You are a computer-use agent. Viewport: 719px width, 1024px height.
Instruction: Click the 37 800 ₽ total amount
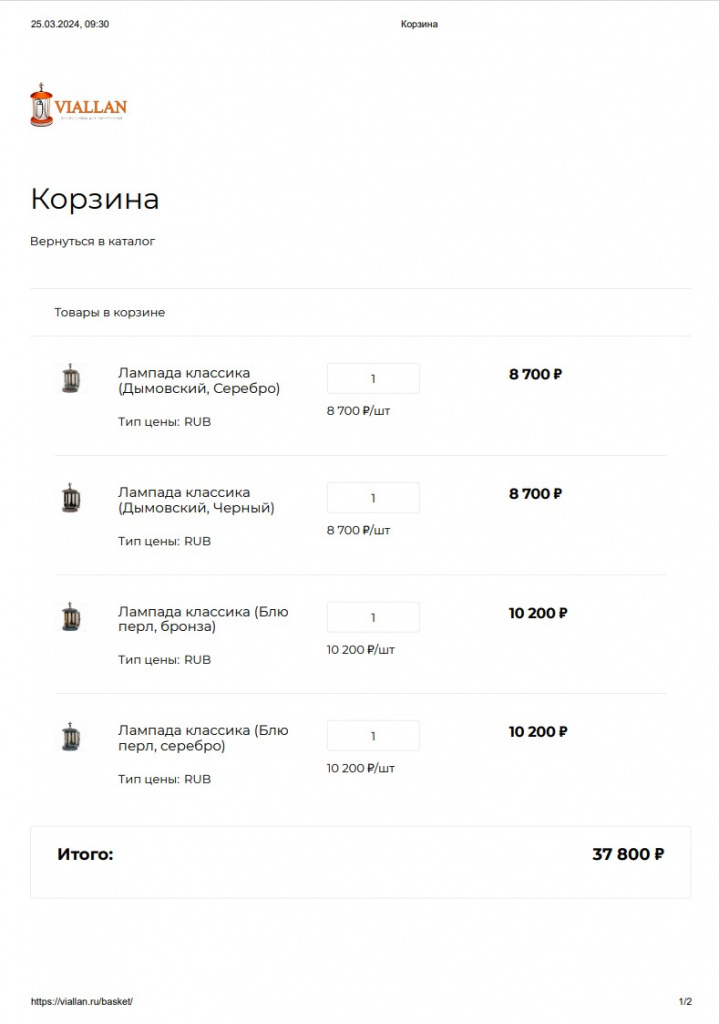tap(629, 853)
